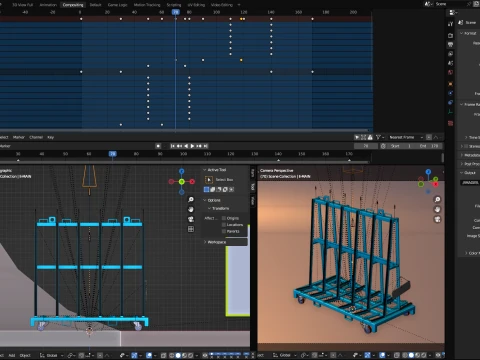Open the Add menu in the left viewport header

(x=12, y=355)
